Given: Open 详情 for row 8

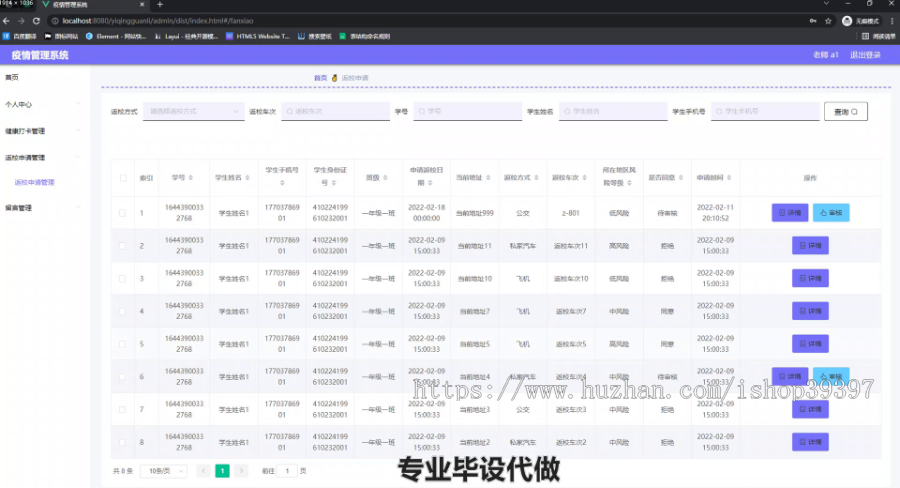Looking at the screenshot, I should (x=810, y=442).
